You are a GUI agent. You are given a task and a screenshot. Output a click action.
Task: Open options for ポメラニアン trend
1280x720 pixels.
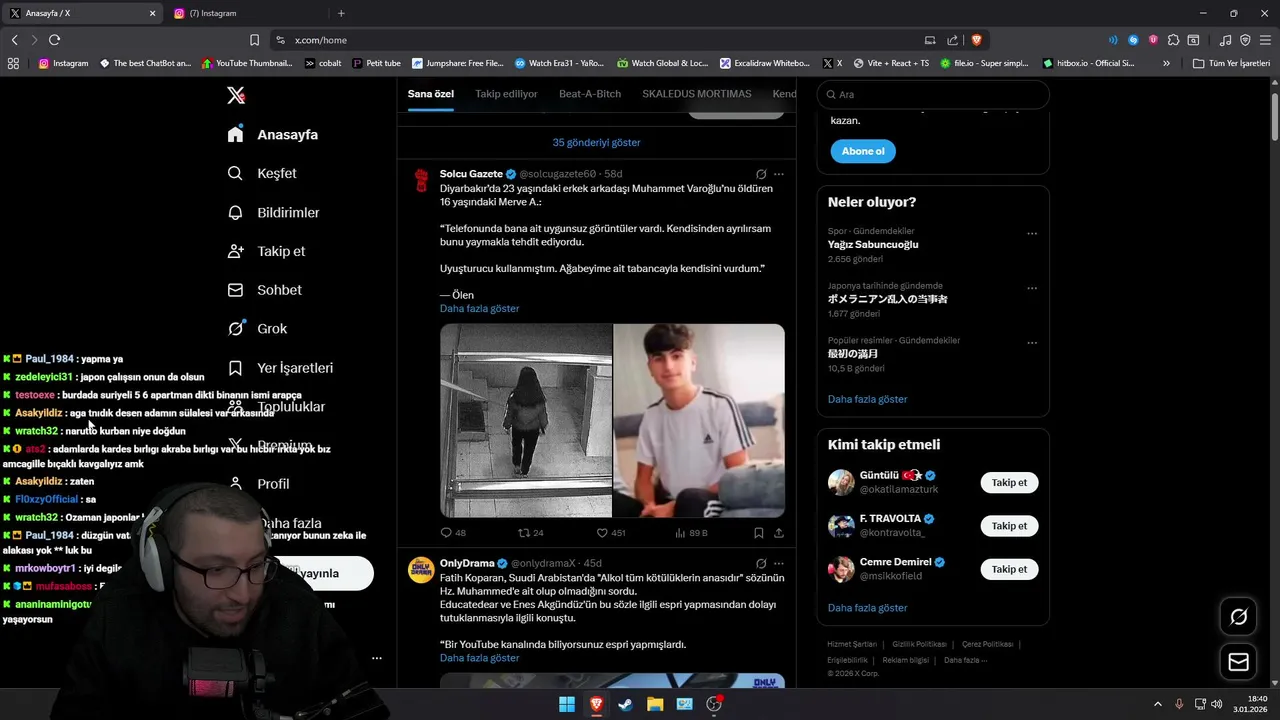[x=1032, y=288]
